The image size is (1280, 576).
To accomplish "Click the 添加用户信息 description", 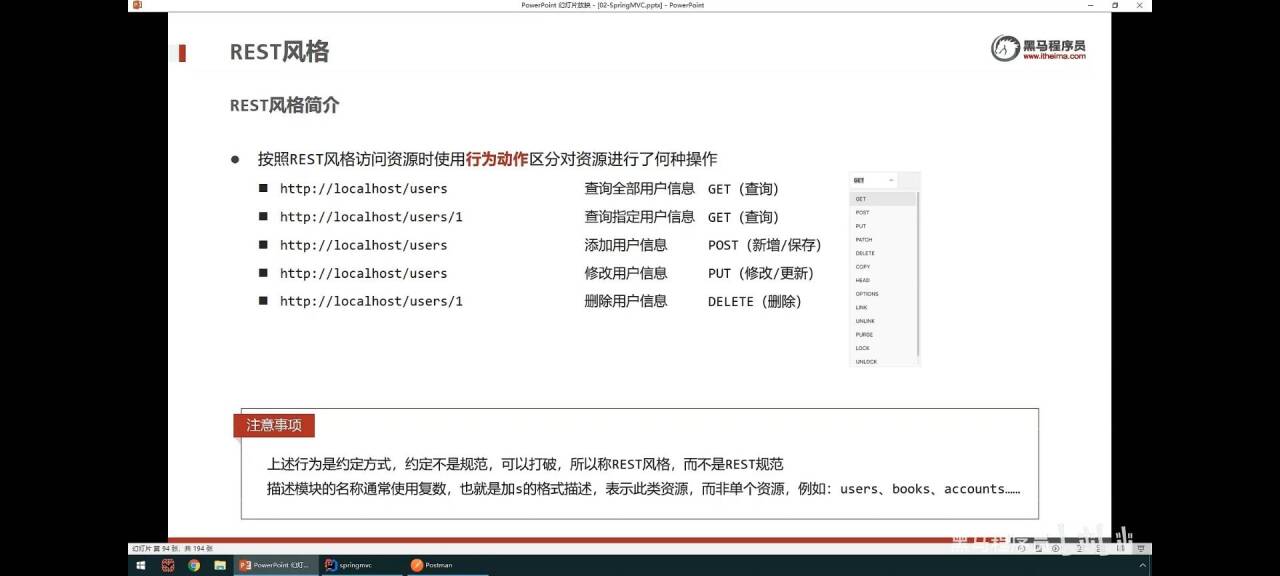I will click(625, 245).
